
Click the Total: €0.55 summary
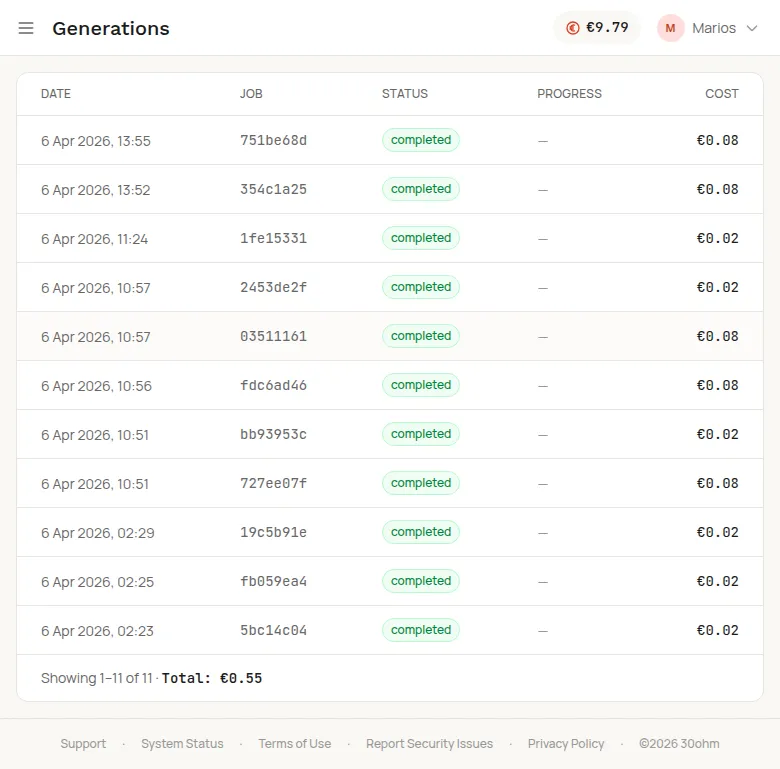(212, 678)
